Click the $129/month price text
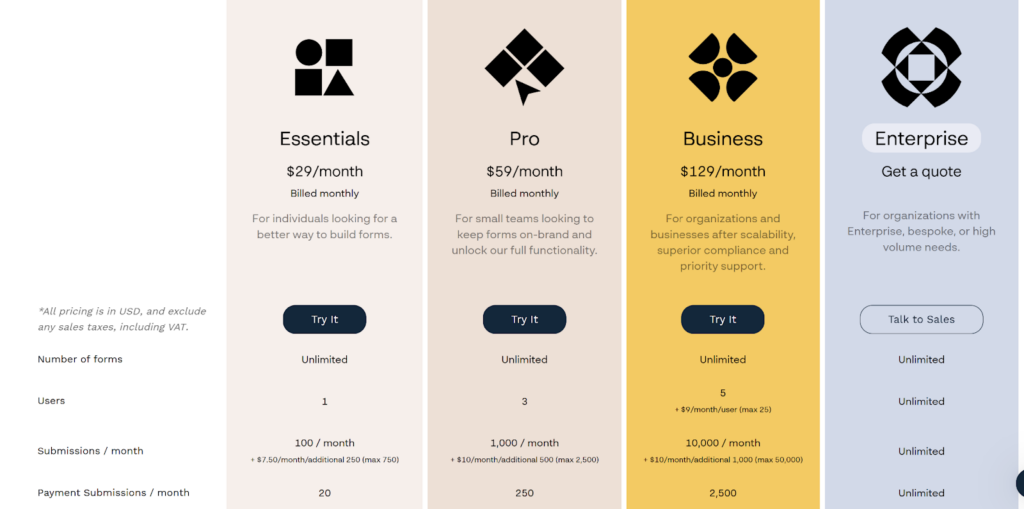 pyautogui.click(x=722, y=172)
